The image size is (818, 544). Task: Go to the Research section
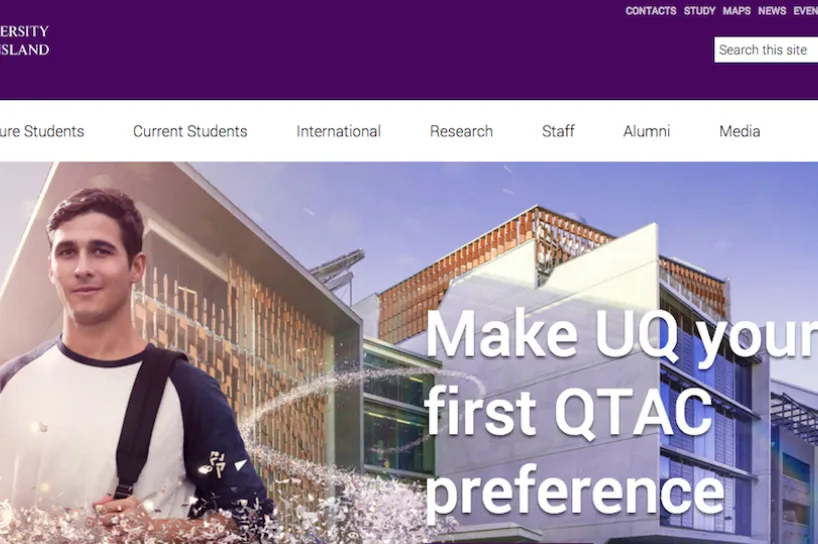(461, 131)
